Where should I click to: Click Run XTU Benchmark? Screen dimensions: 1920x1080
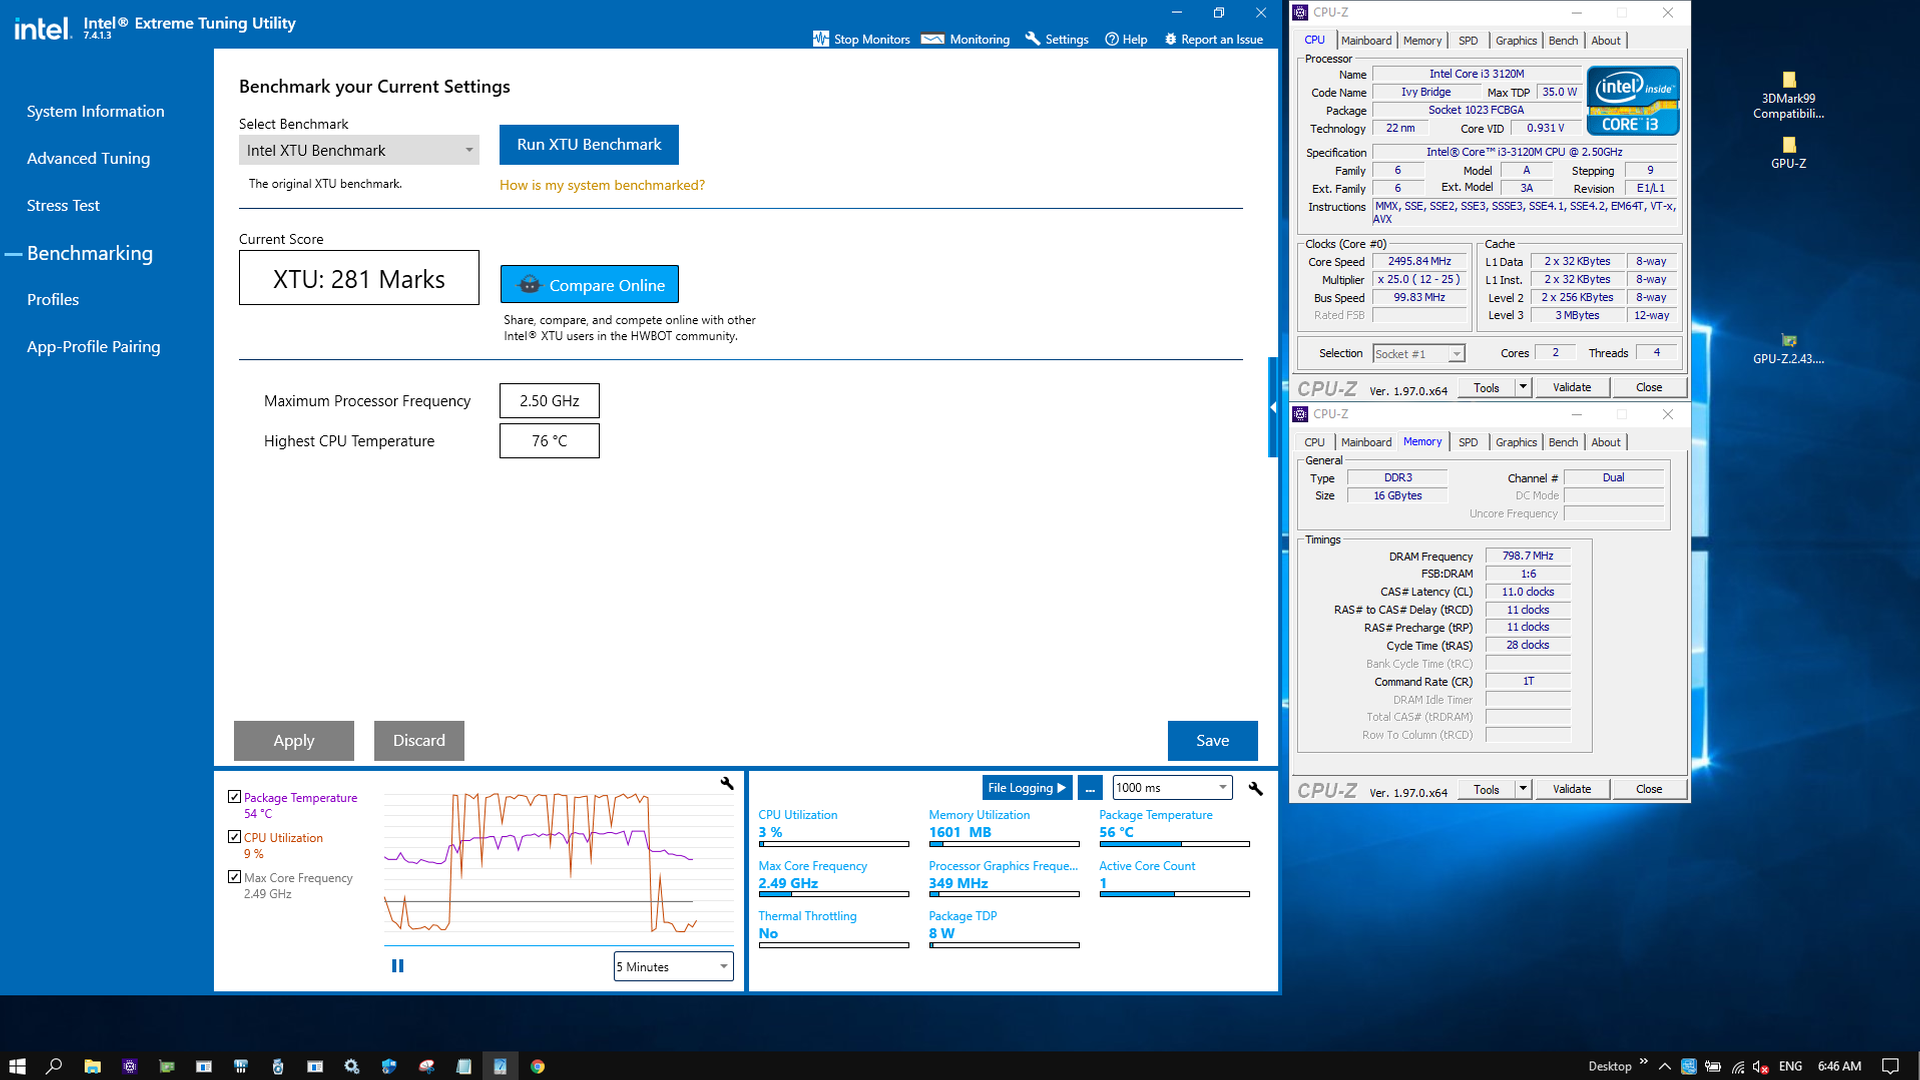click(589, 144)
